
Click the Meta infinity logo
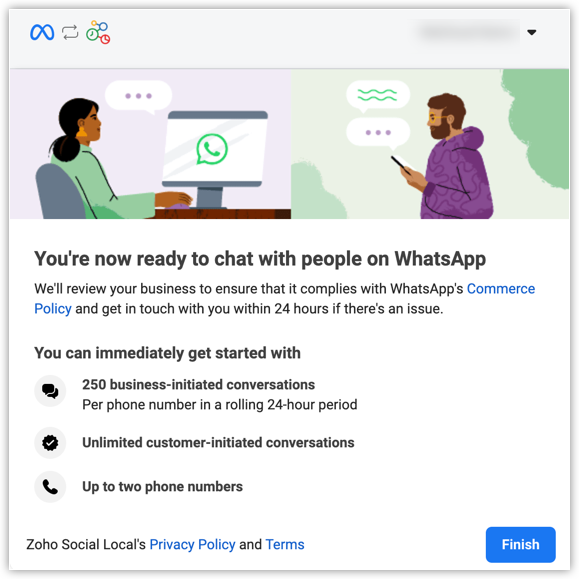point(42,32)
